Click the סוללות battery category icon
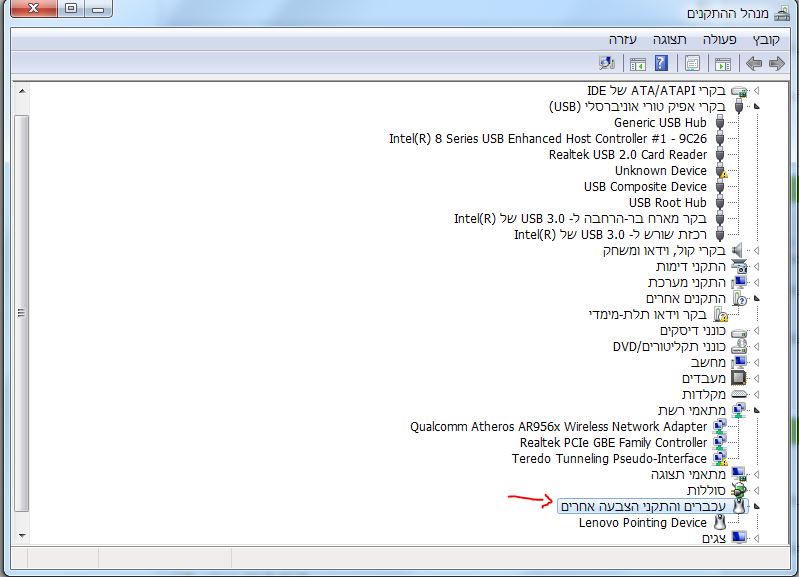 739,490
